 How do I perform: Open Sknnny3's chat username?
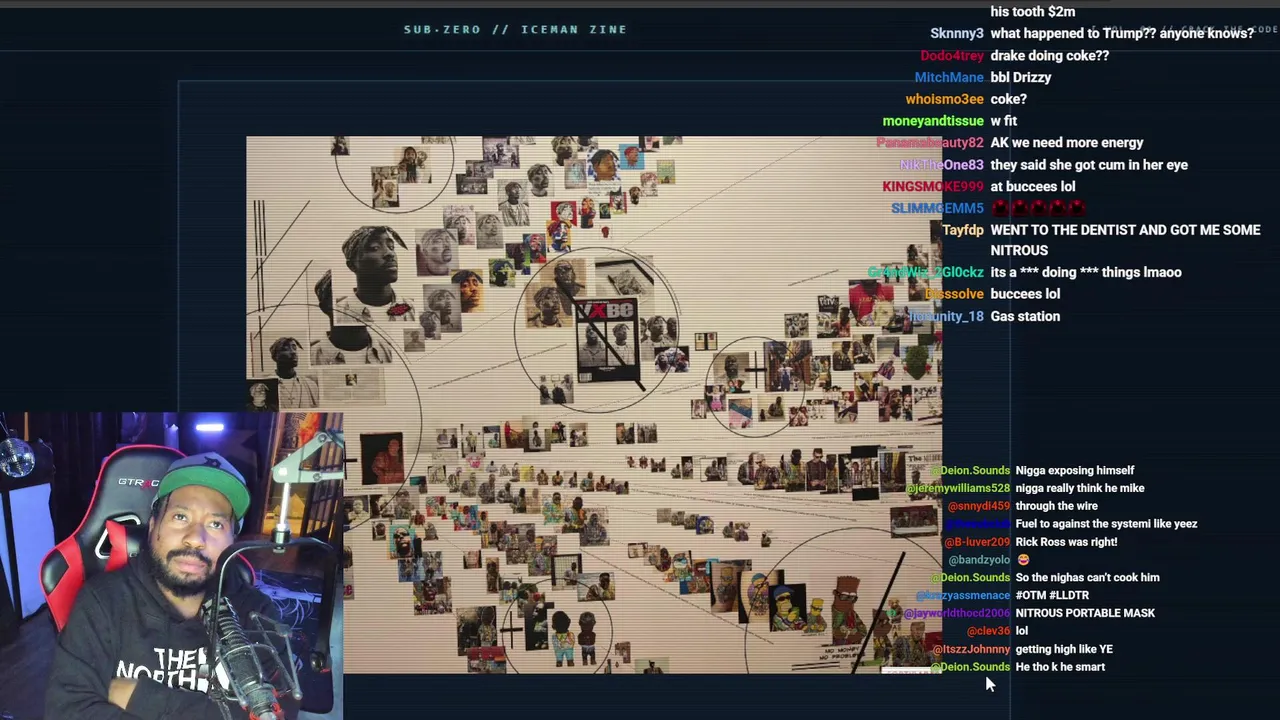coord(957,34)
